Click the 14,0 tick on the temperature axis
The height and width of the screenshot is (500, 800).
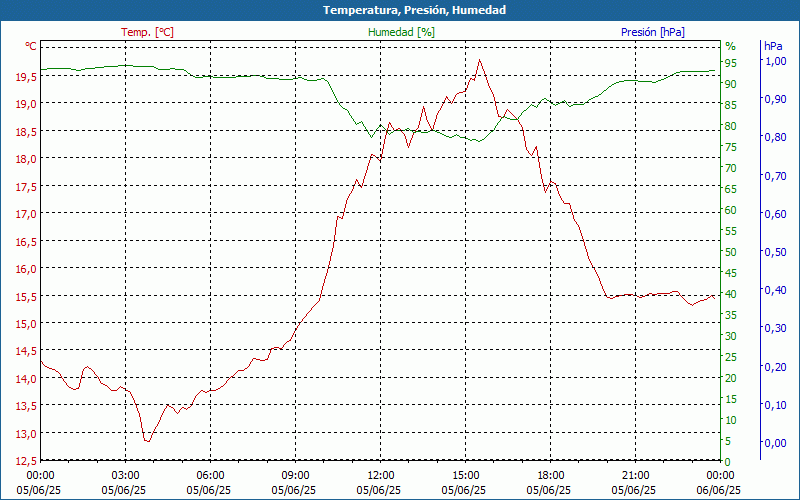(26, 380)
